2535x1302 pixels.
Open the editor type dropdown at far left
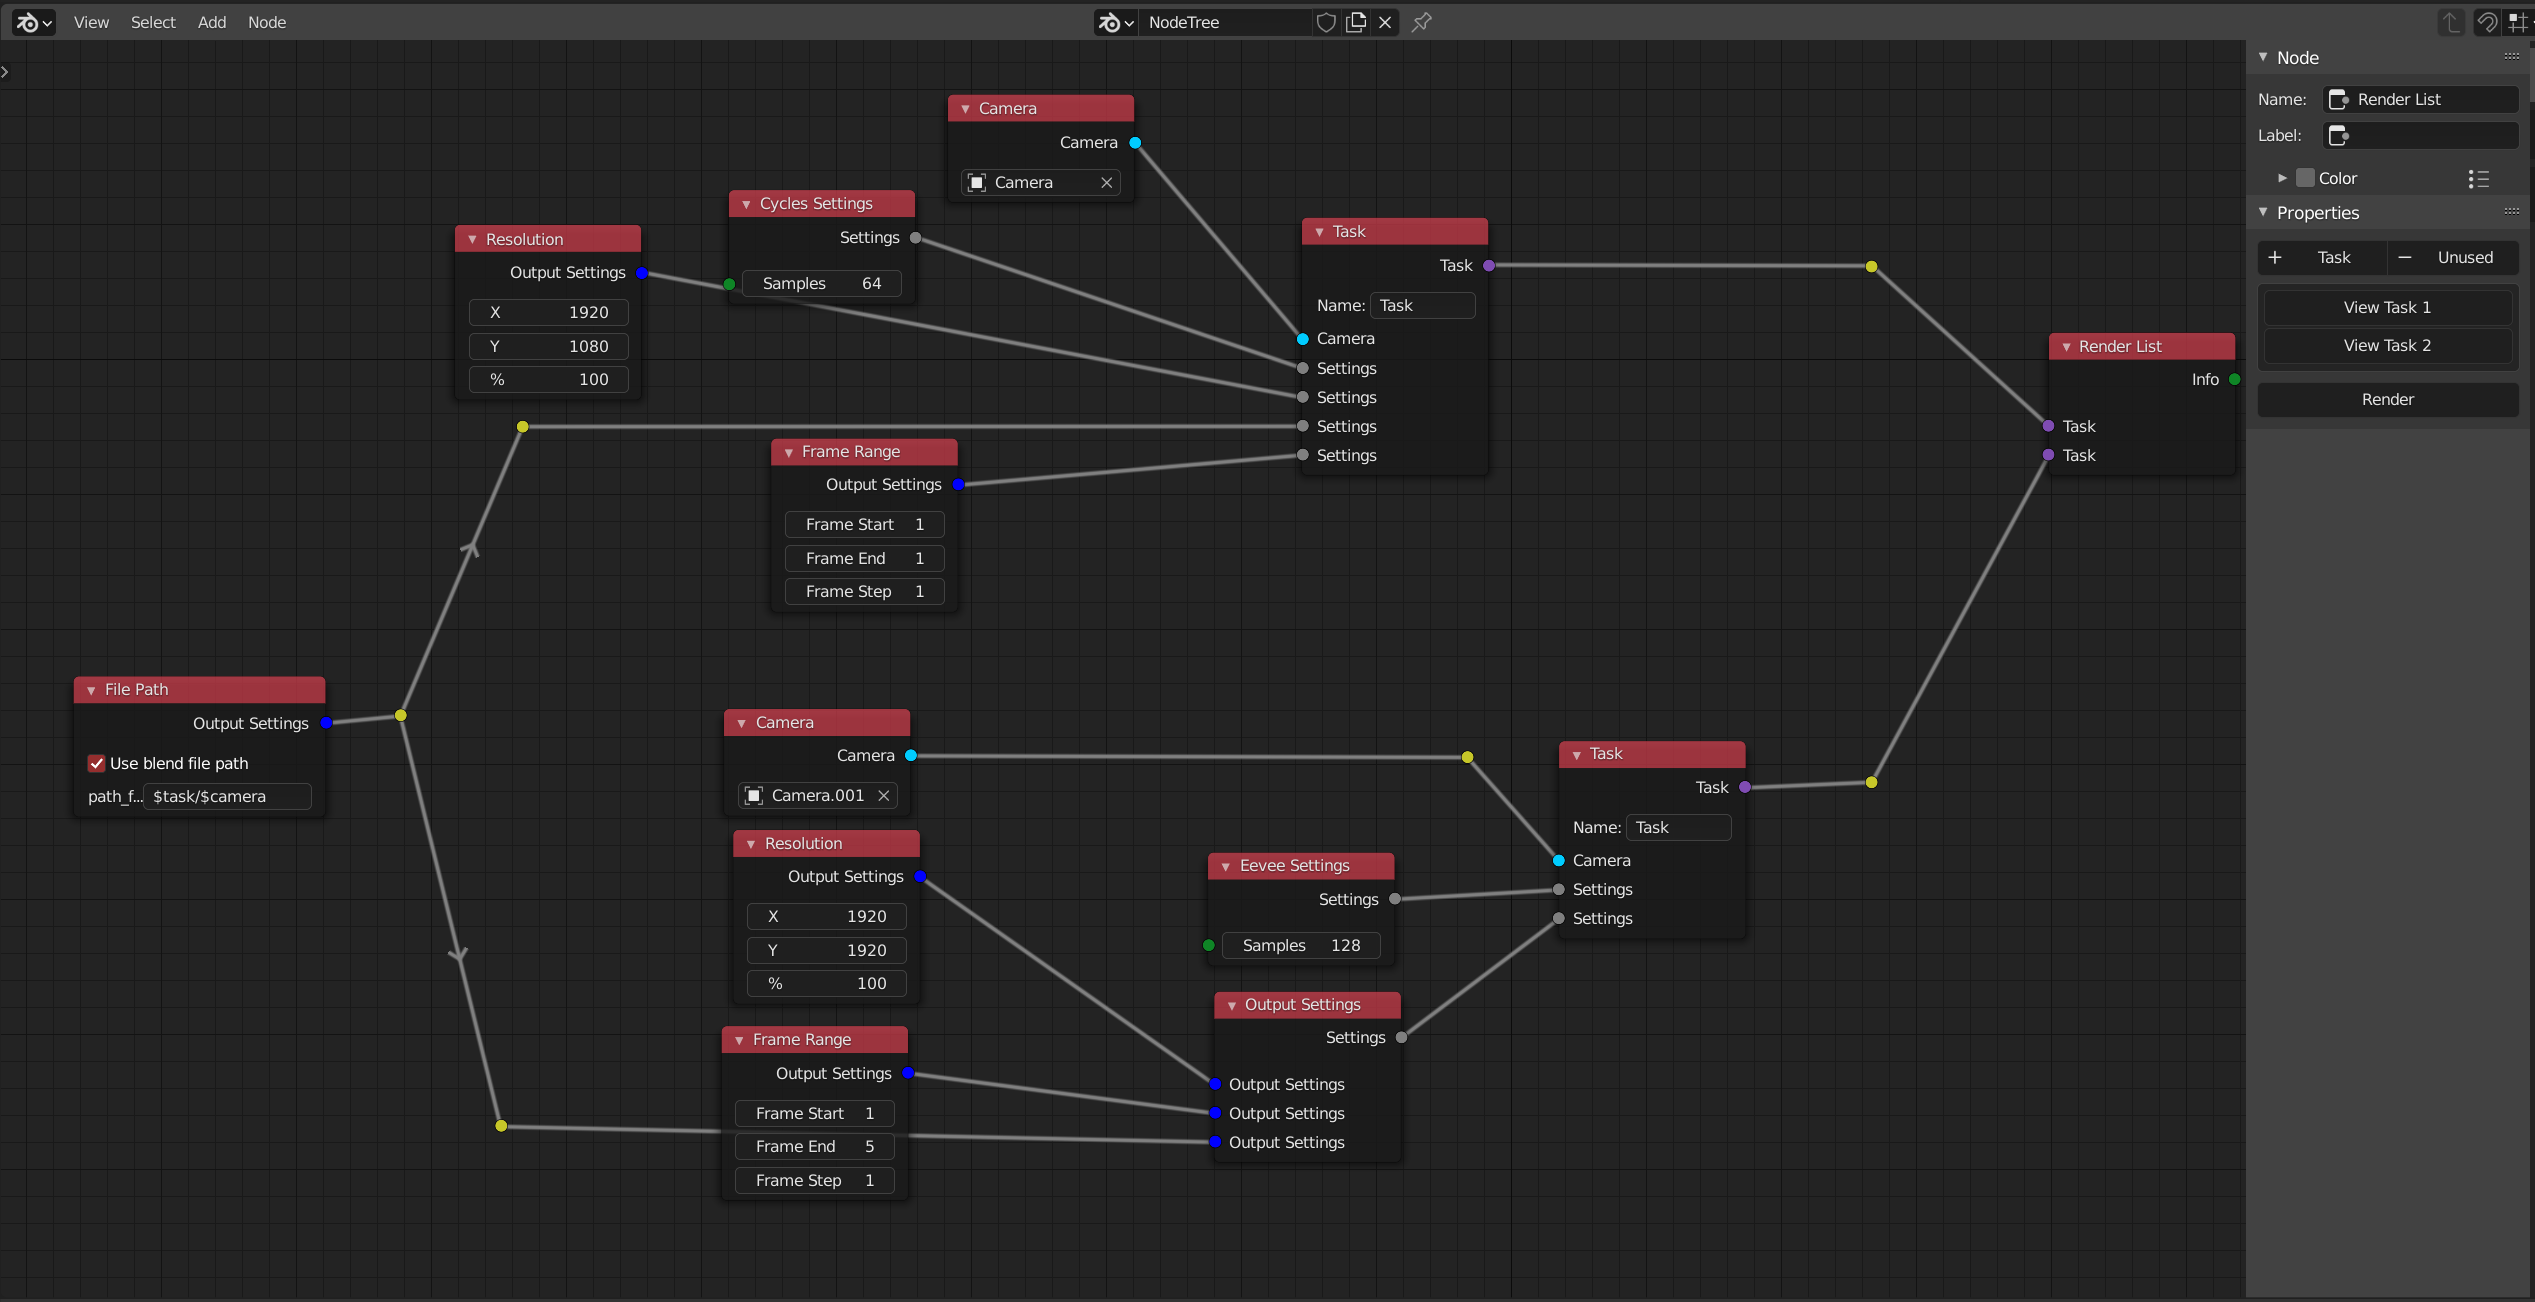pos(34,22)
